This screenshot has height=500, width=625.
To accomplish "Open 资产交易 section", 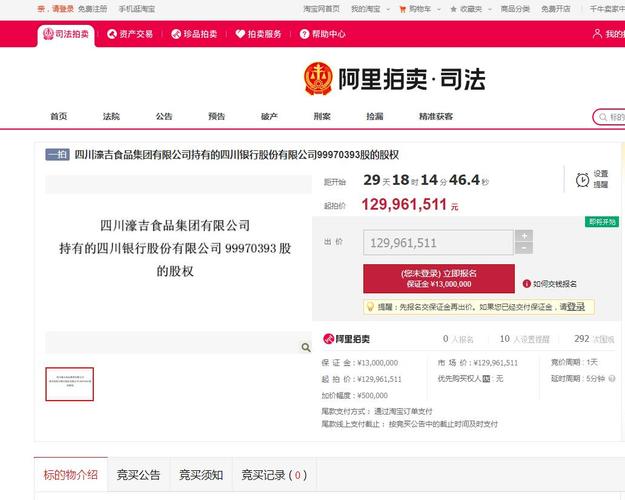I will [130, 34].
